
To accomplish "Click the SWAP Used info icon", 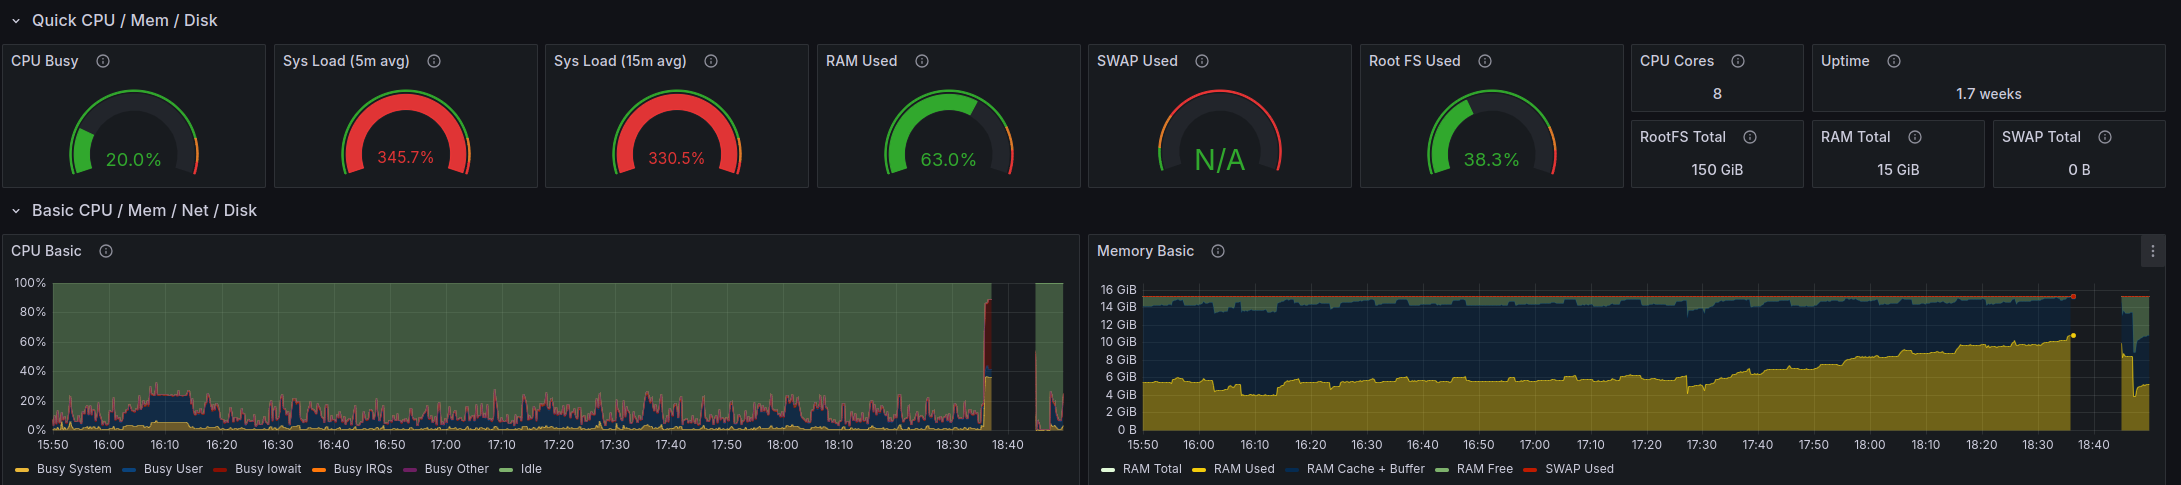I will 1202,61.
